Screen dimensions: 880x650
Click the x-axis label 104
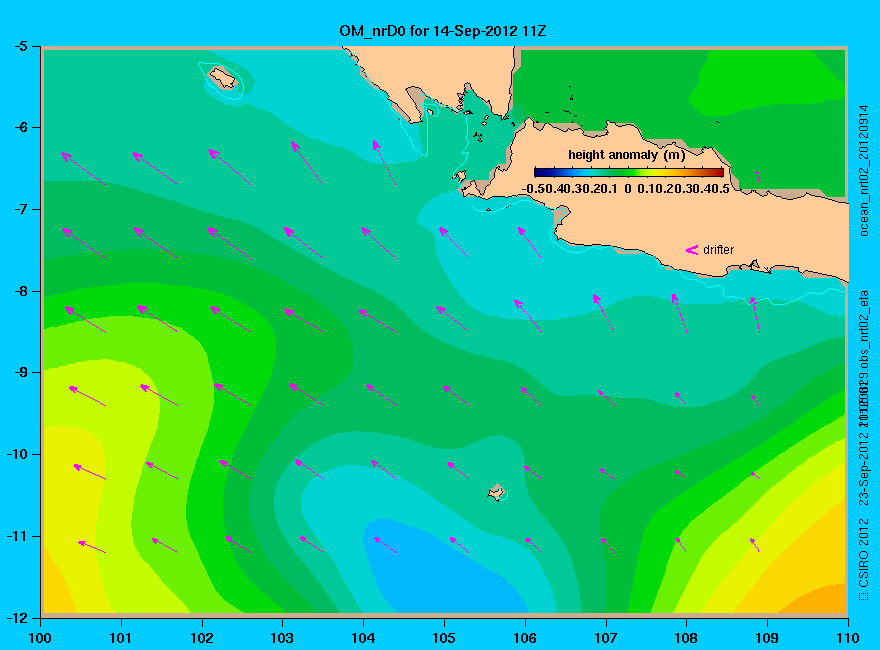click(363, 638)
